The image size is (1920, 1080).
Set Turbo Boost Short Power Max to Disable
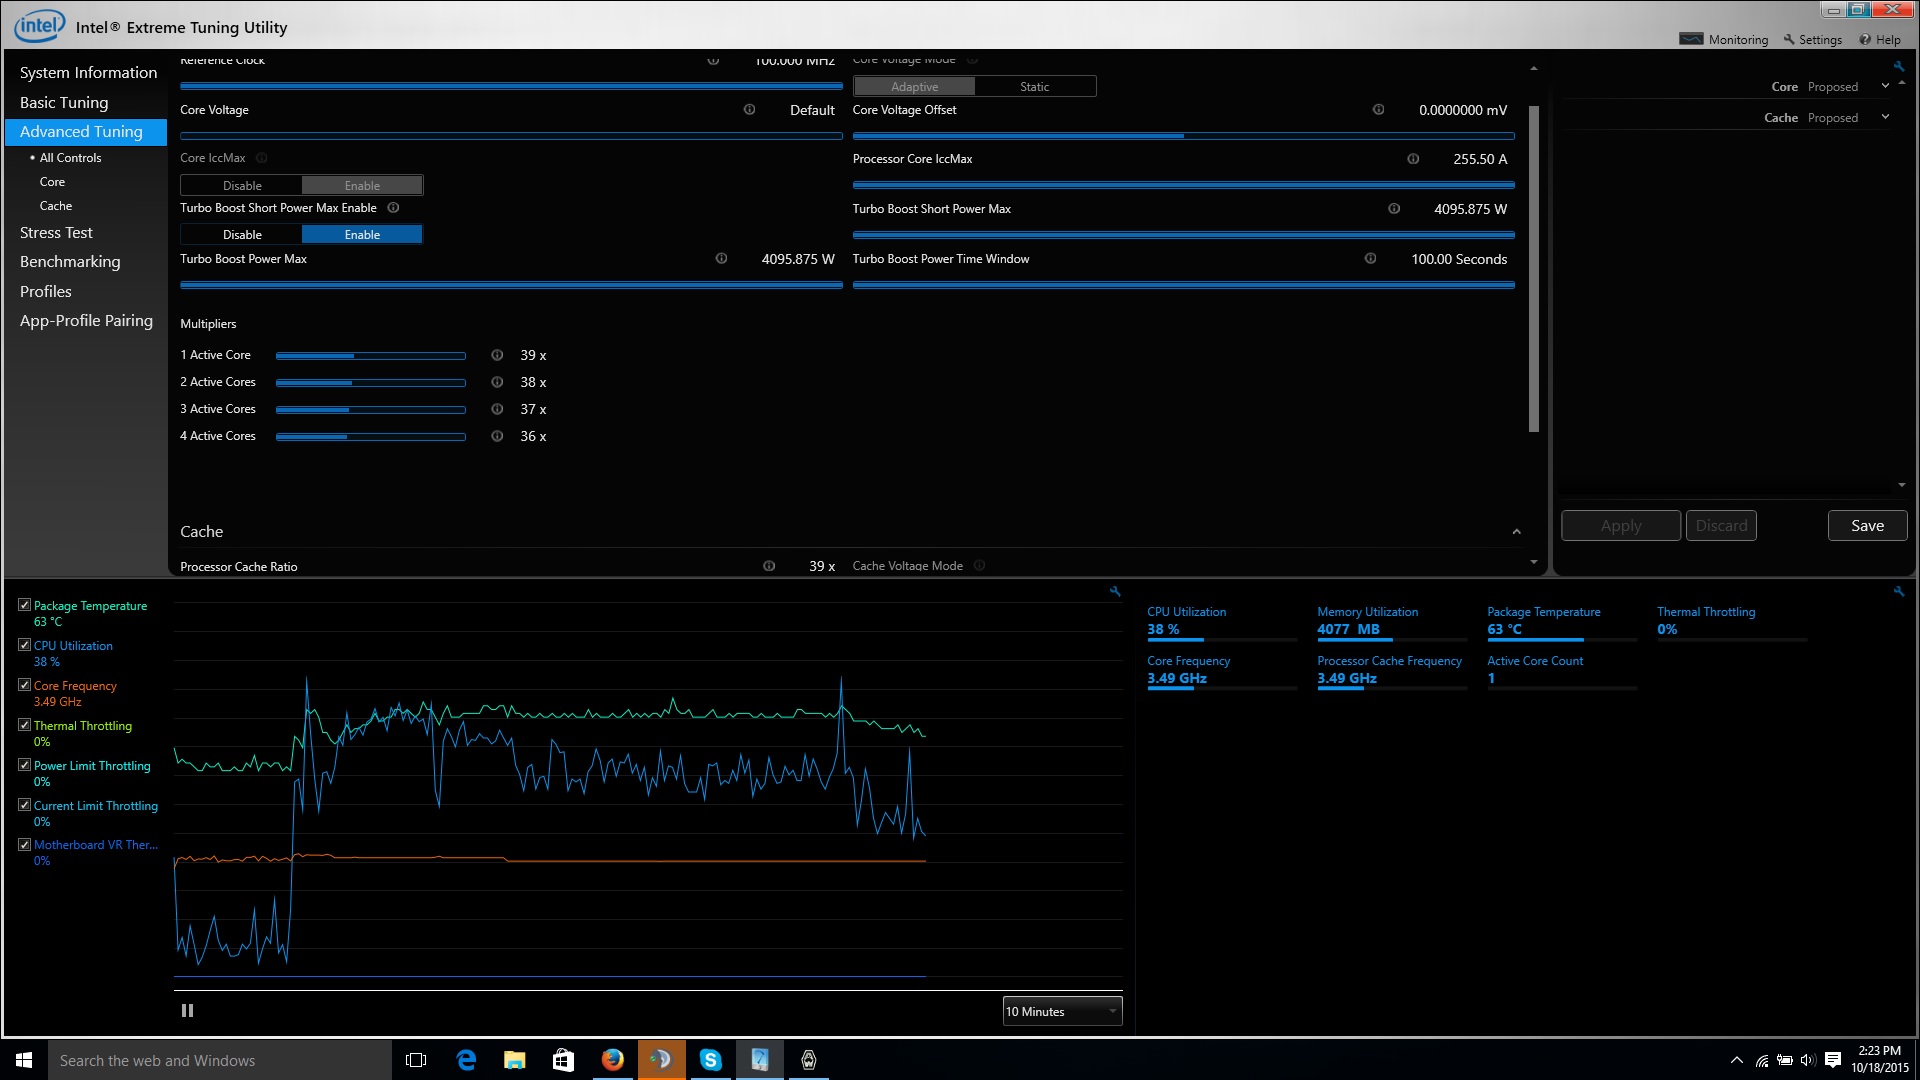[241, 234]
